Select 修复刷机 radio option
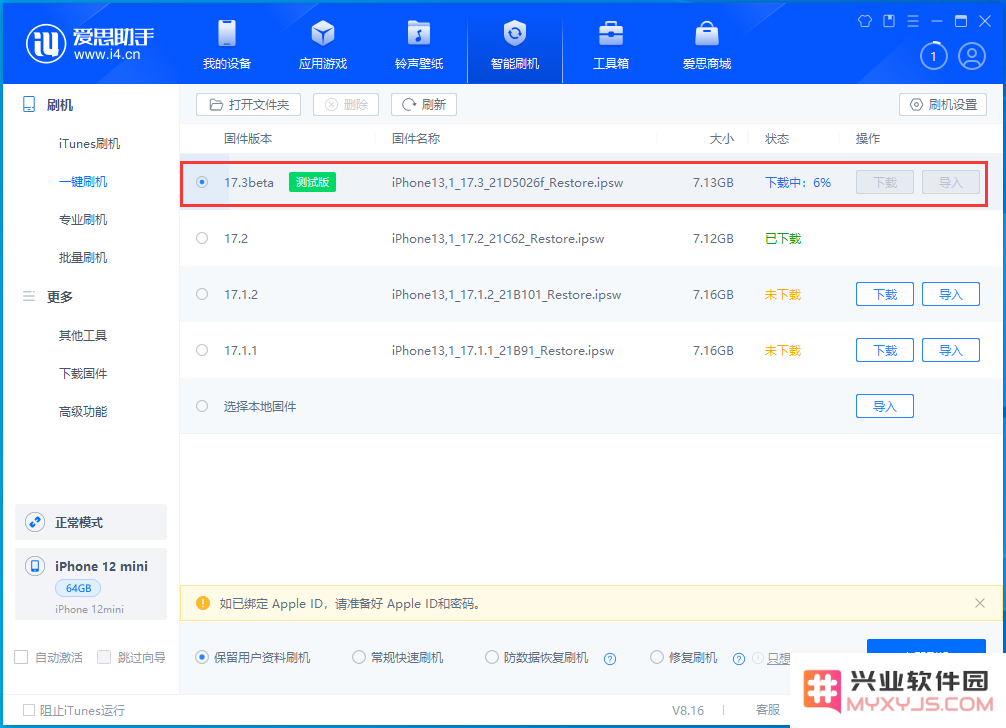The image size is (1006, 728). coord(656,657)
